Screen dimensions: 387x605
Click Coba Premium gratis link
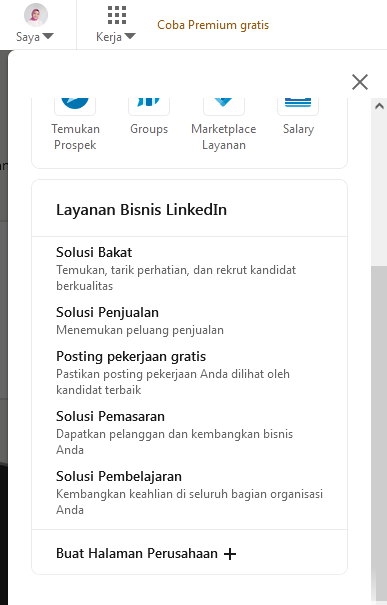click(213, 25)
